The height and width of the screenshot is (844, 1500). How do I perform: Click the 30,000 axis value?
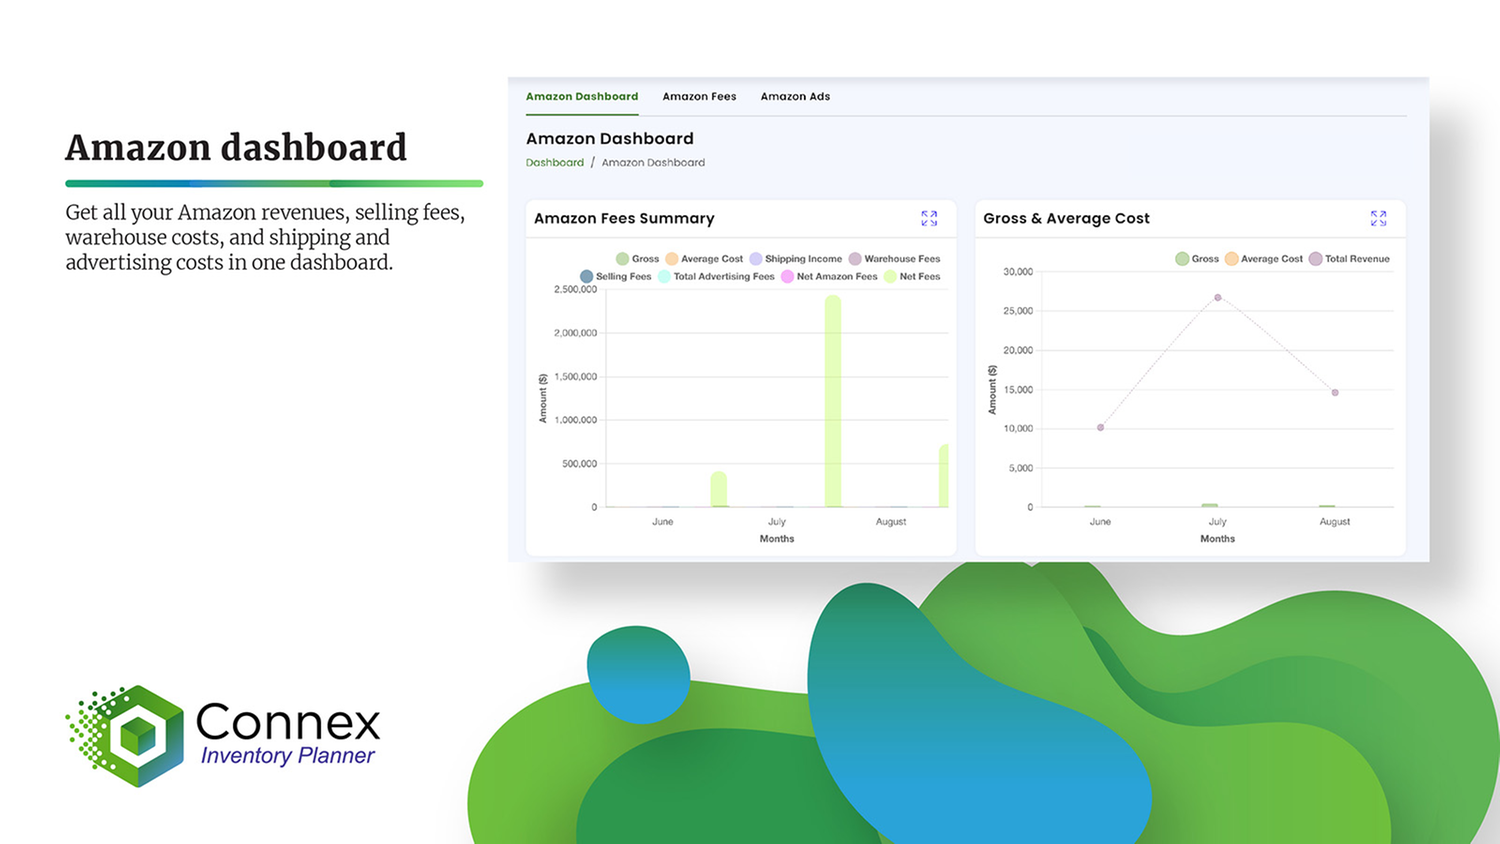point(1018,272)
